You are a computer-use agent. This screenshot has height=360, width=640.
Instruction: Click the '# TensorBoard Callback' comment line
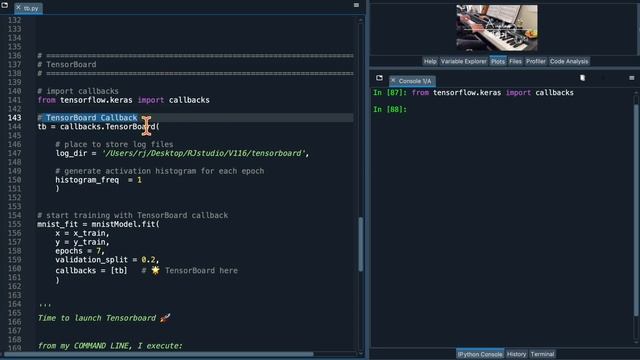87,118
